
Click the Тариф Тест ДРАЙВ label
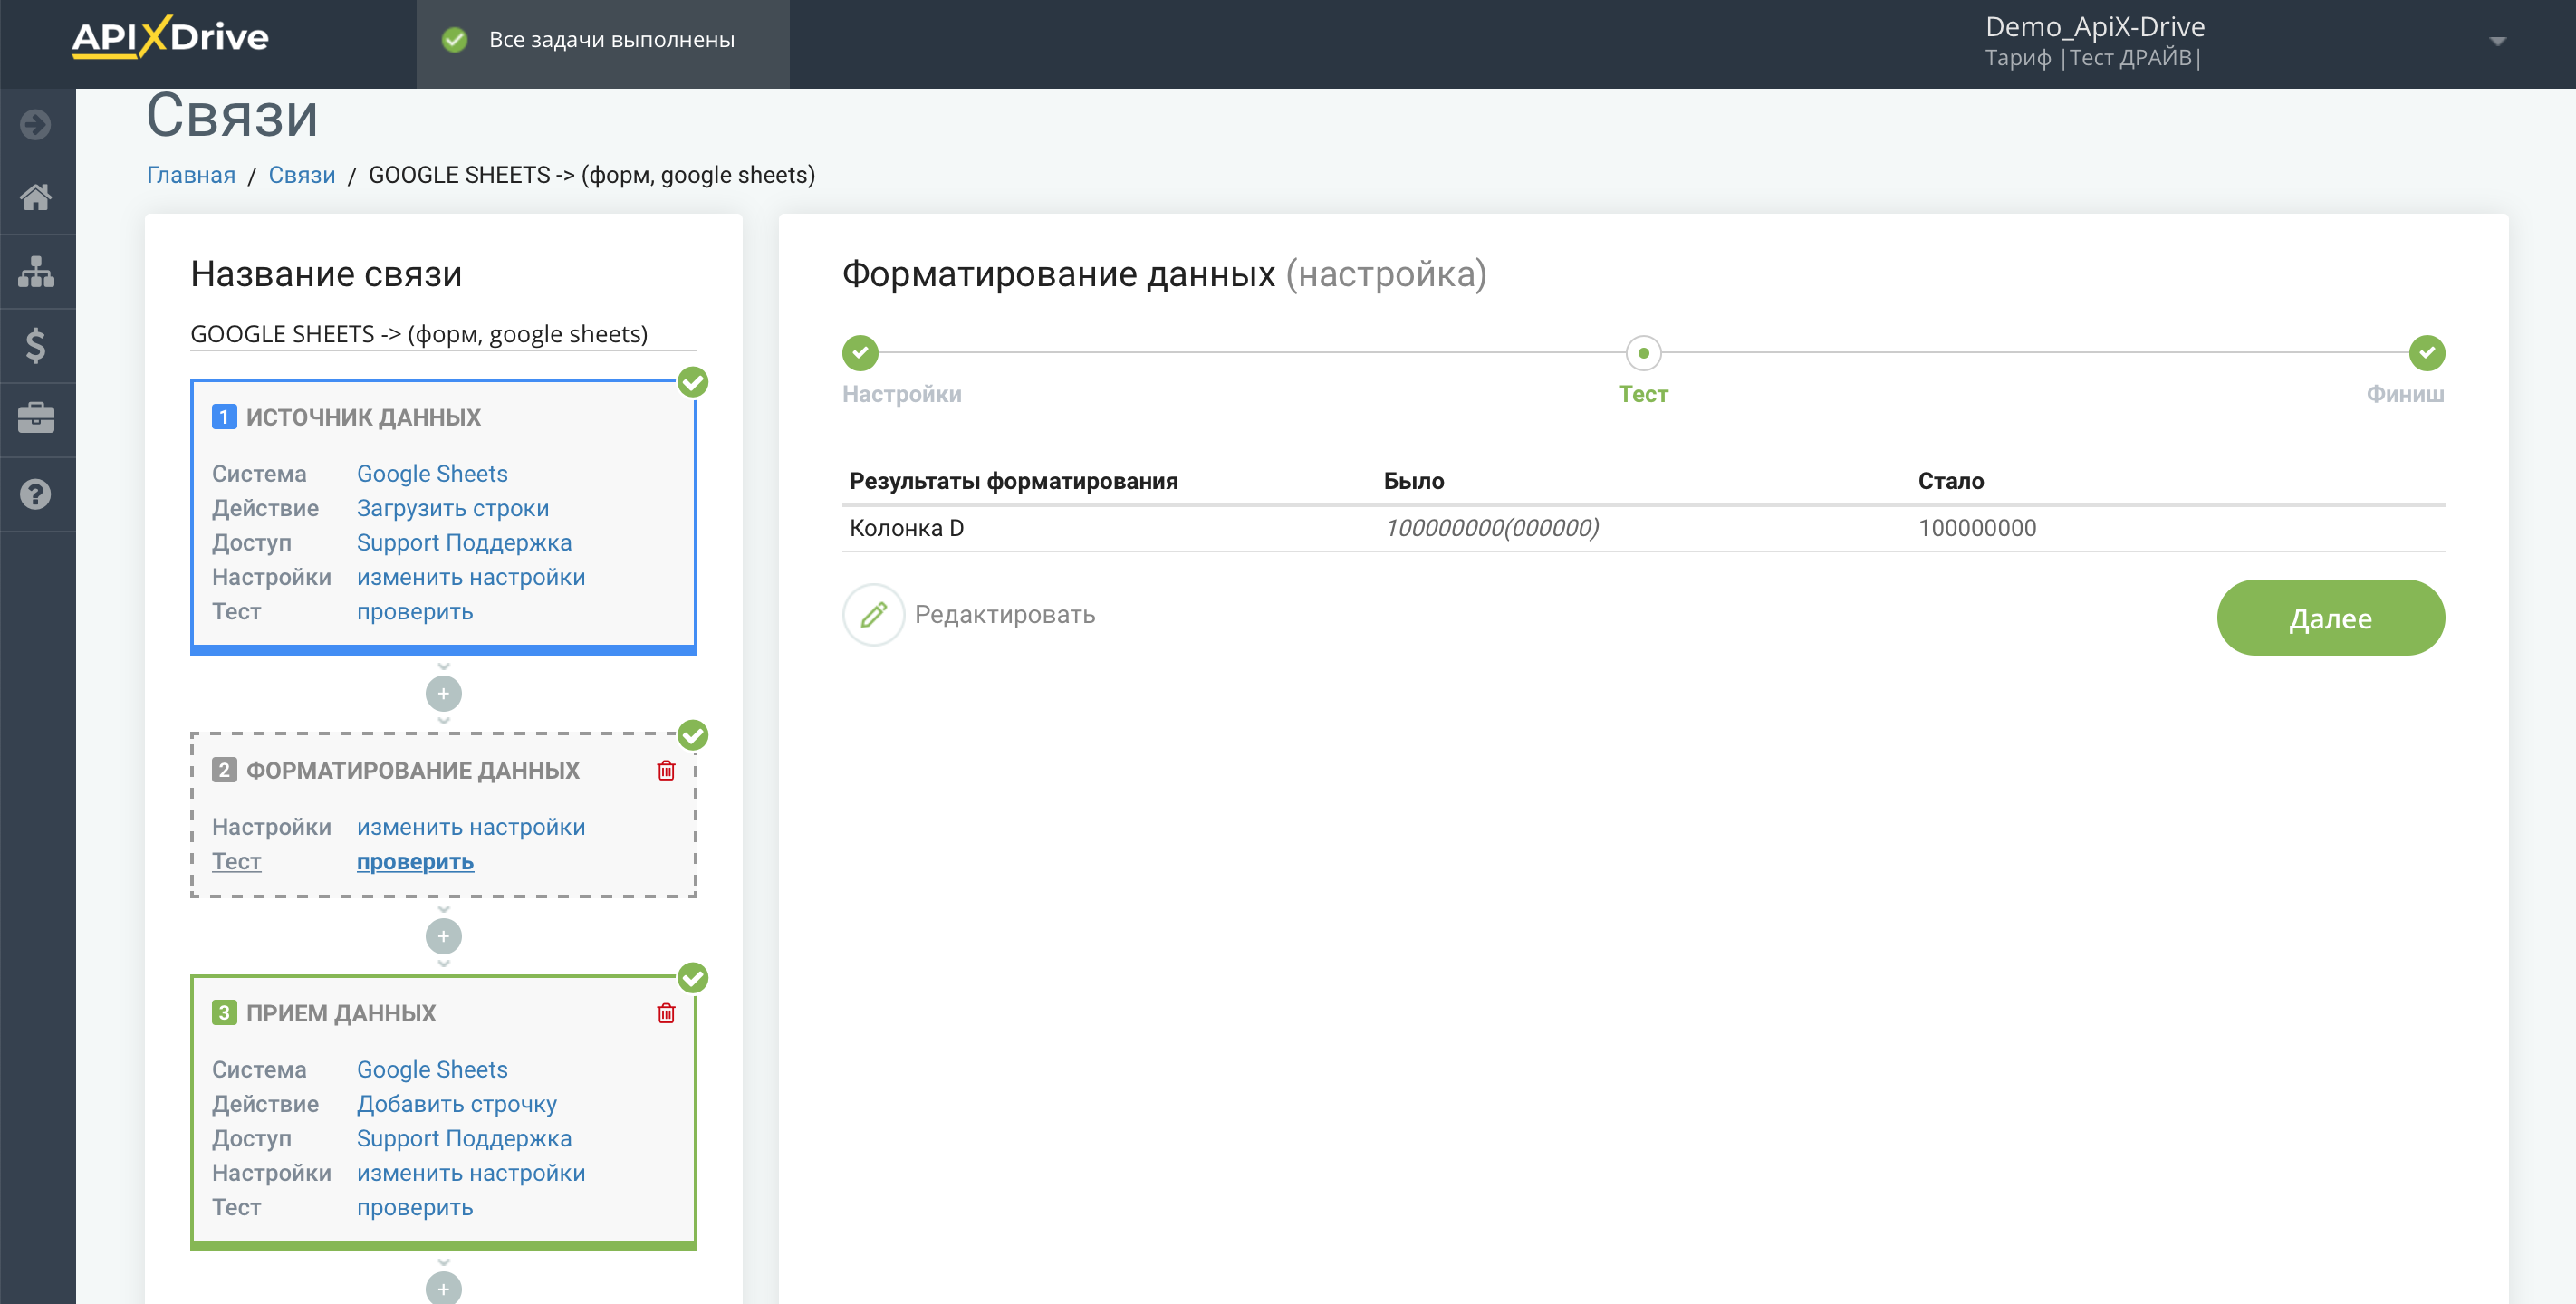point(2093,58)
